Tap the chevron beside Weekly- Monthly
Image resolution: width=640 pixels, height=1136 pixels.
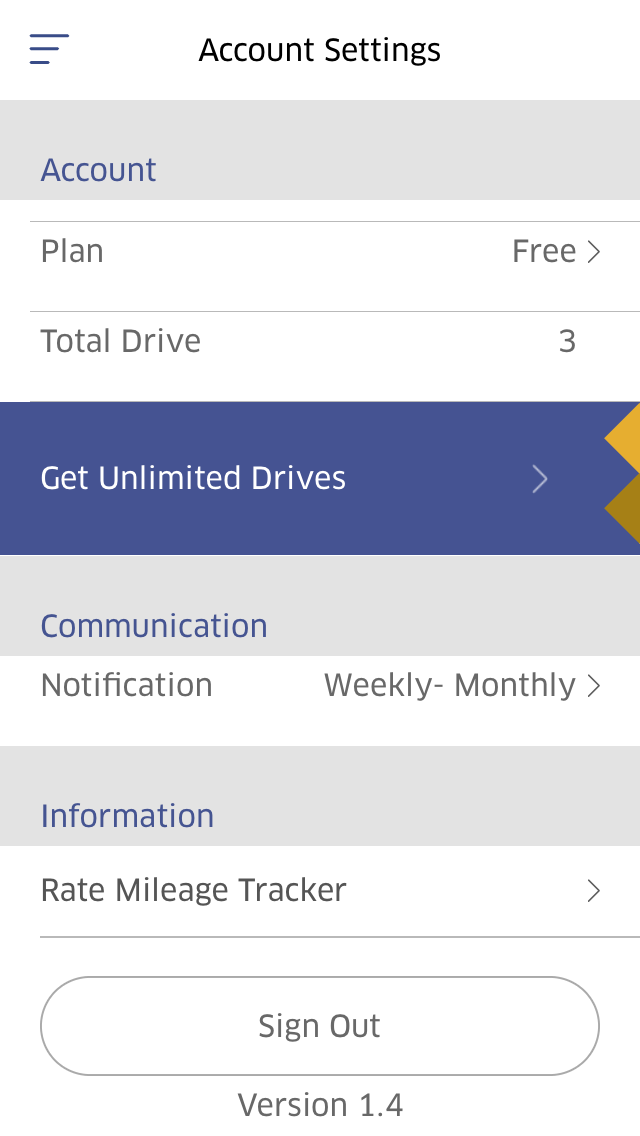(x=594, y=685)
